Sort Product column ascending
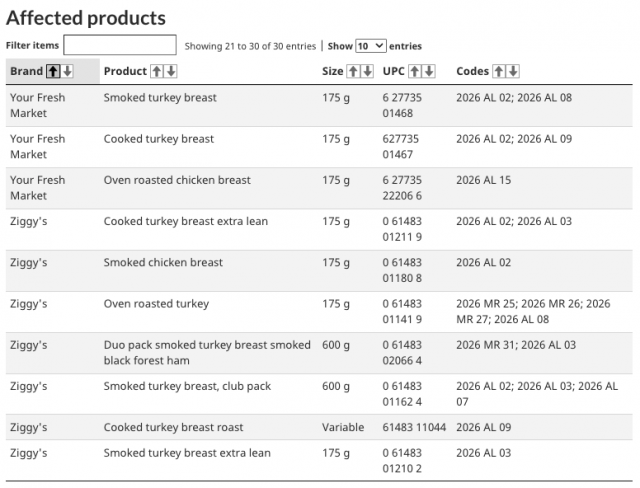The width and height of the screenshot is (640, 488). point(156,71)
